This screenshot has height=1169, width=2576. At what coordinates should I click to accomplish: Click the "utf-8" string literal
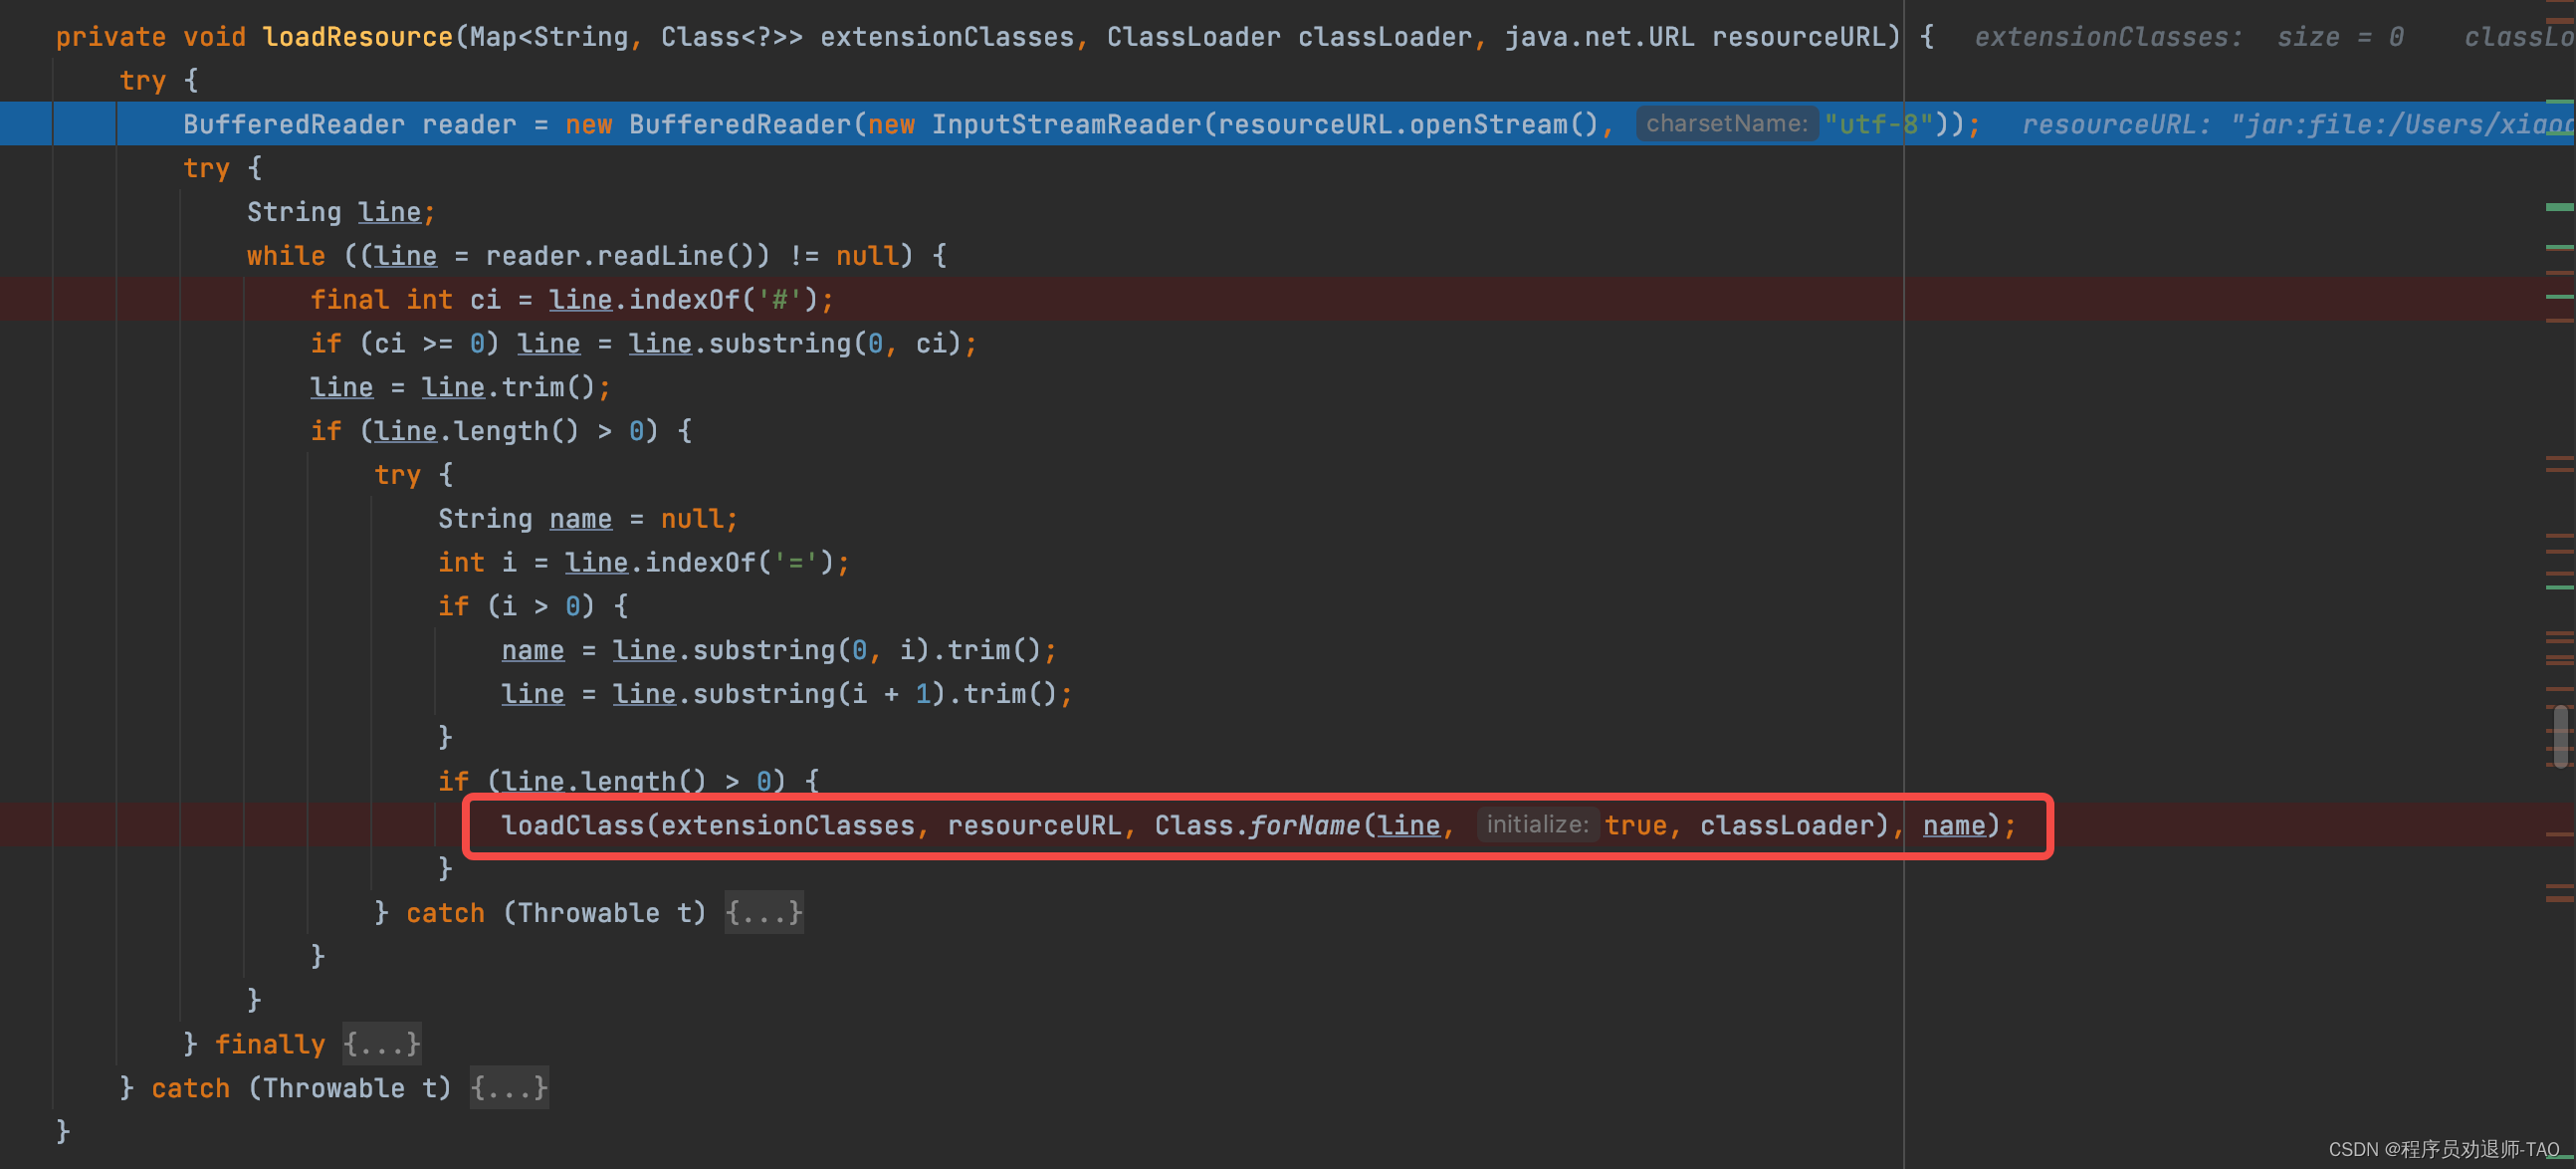1877,124
